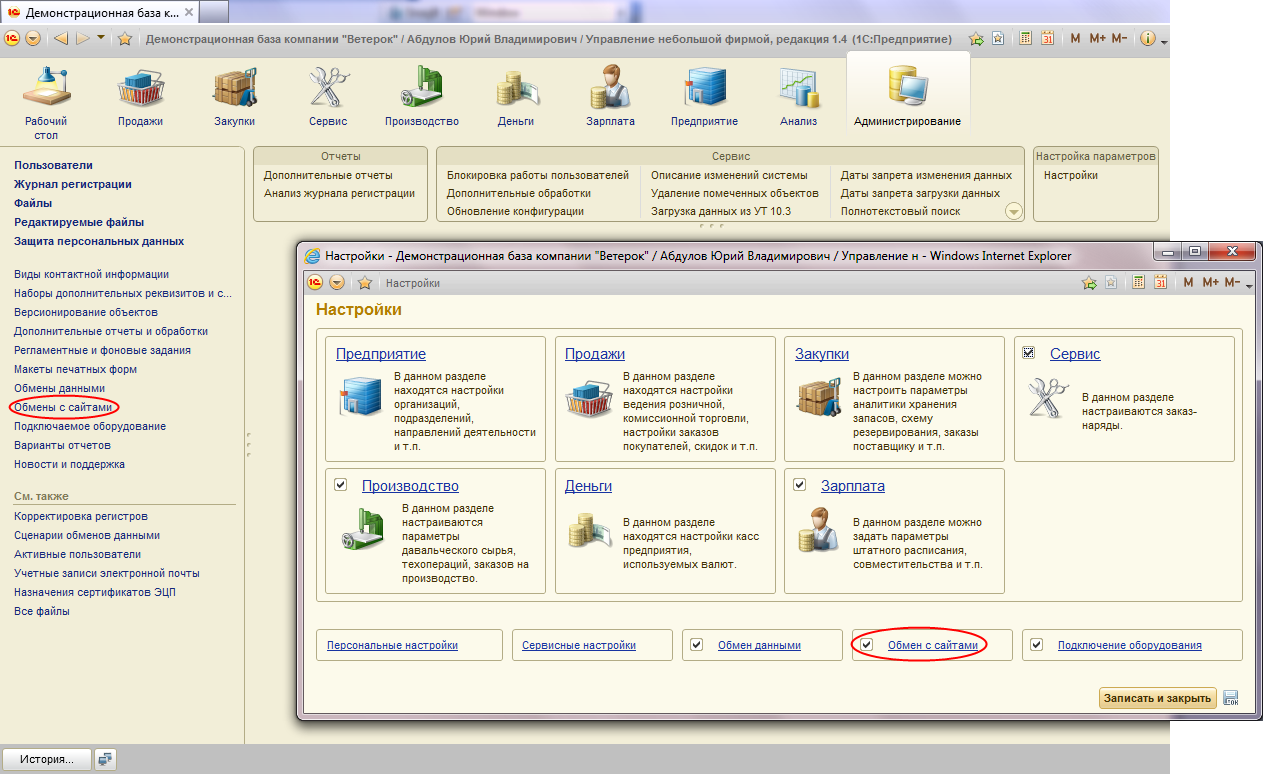This screenshot has height=774, width=1263.
Task: Open the main menu dropdown next to 1C logo
Action: [x=33, y=39]
